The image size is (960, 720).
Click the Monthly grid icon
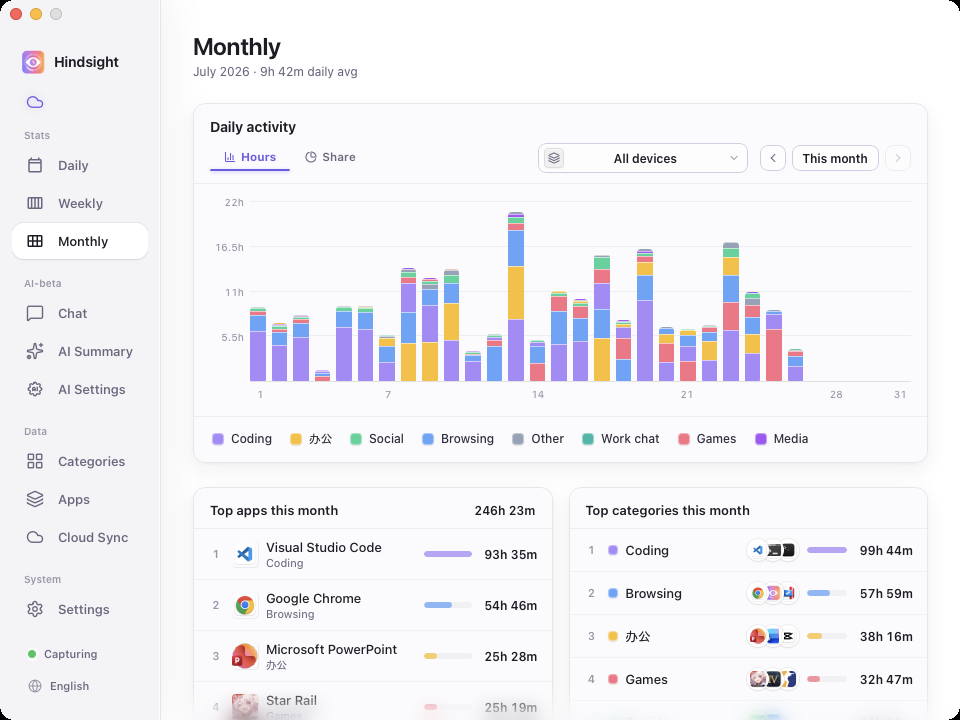(35, 241)
